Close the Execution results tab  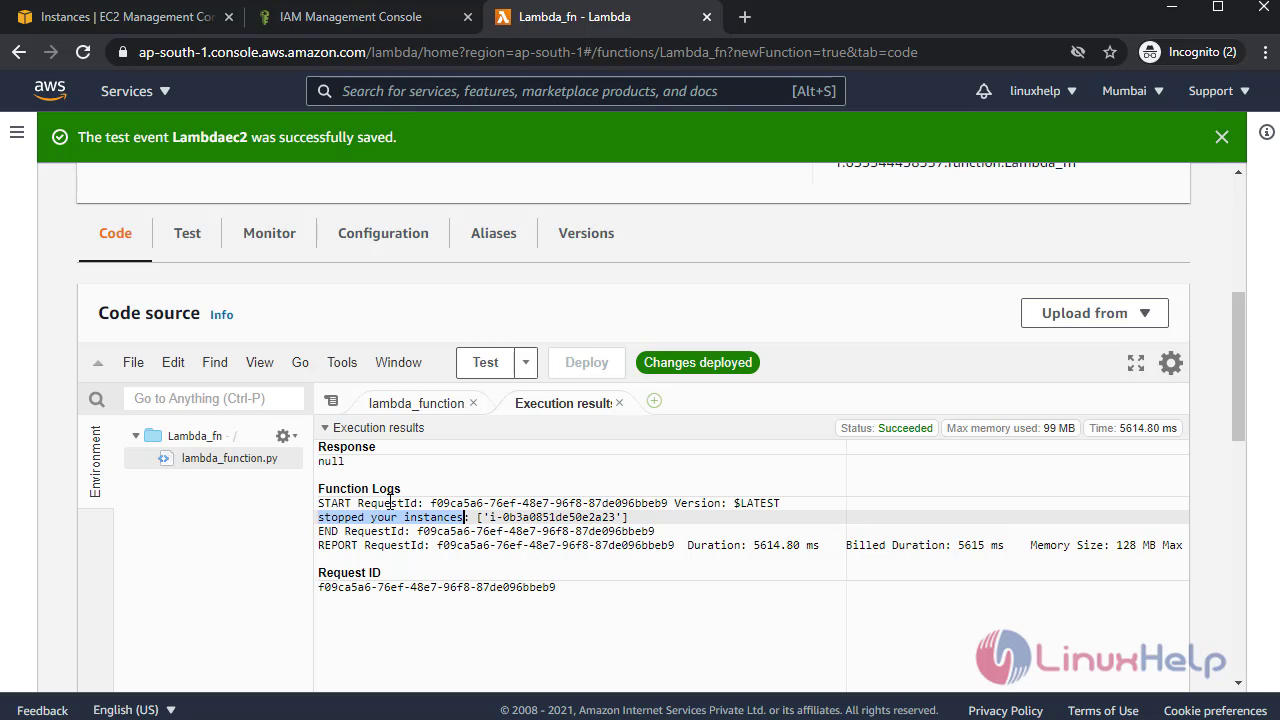click(620, 403)
